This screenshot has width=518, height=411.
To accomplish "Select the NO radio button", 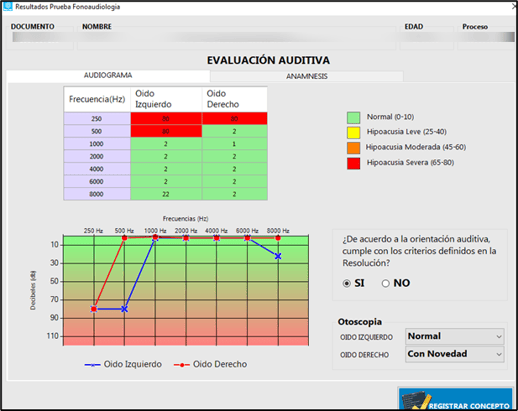I will point(386,283).
